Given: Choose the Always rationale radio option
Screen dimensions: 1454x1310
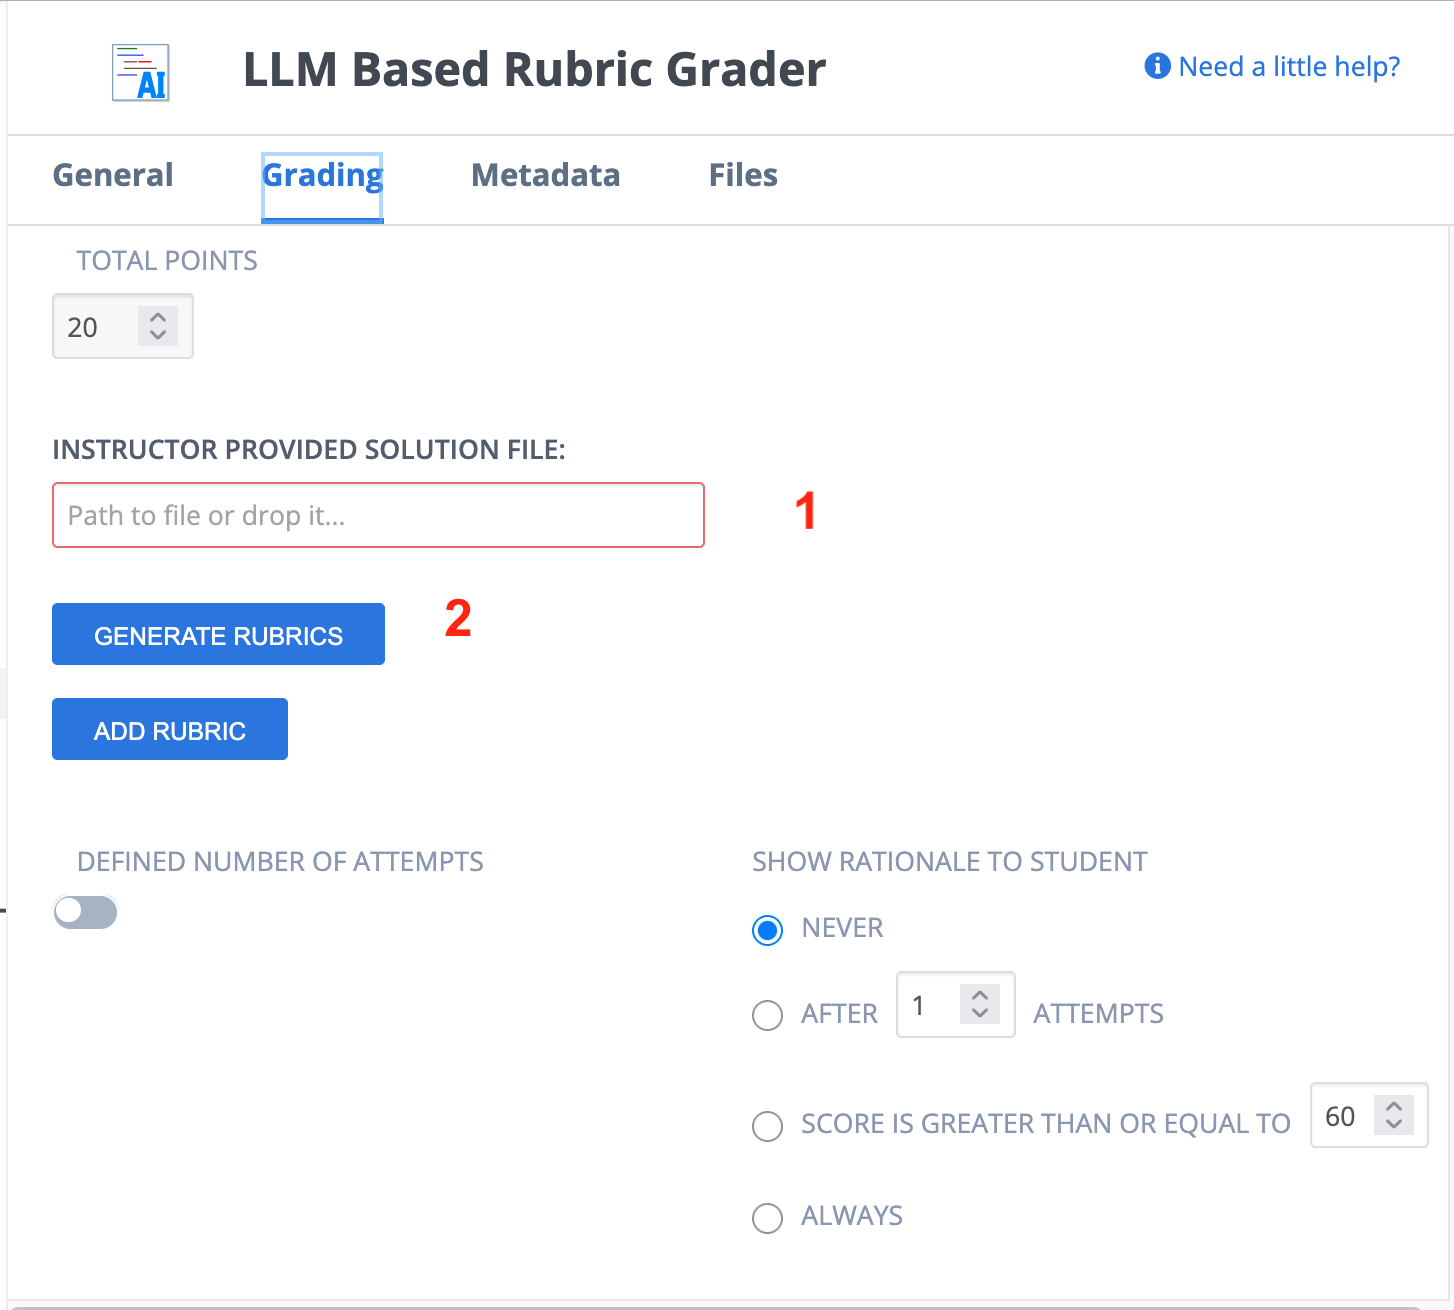Looking at the screenshot, I should point(767,1217).
